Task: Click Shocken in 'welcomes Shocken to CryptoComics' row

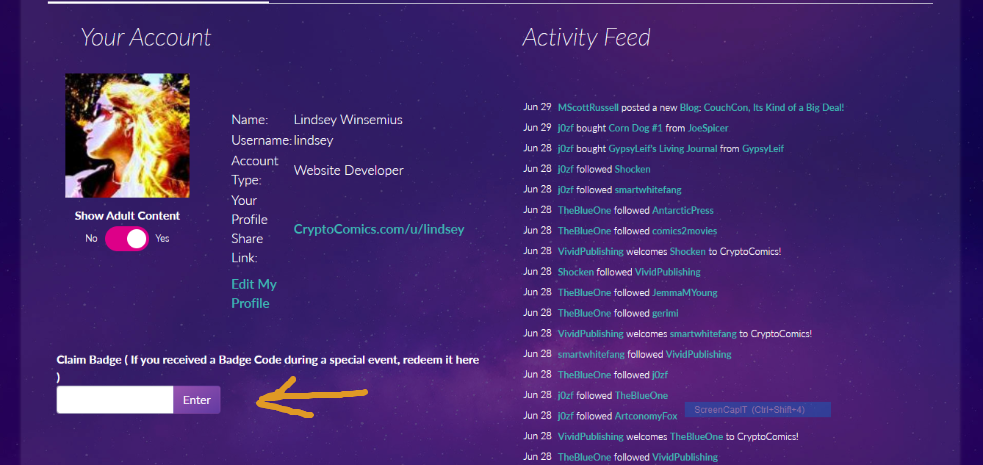Action: tap(688, 251)
